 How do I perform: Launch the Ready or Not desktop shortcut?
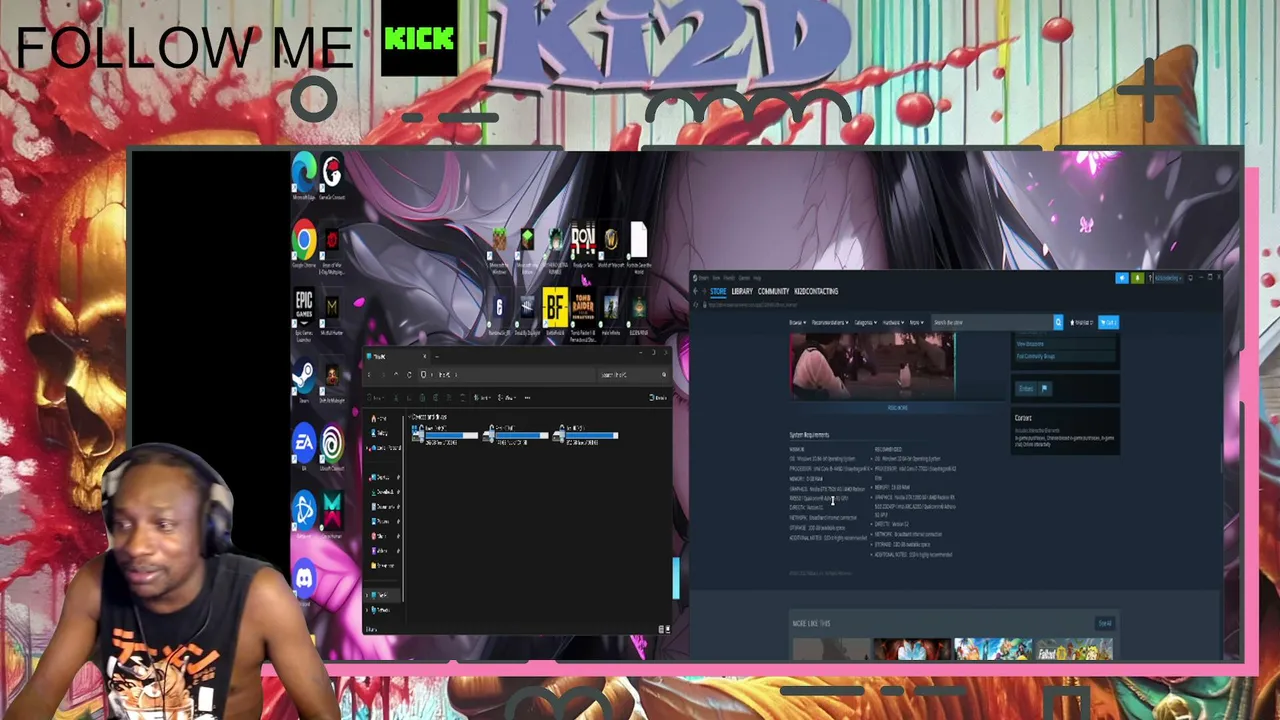582,245
